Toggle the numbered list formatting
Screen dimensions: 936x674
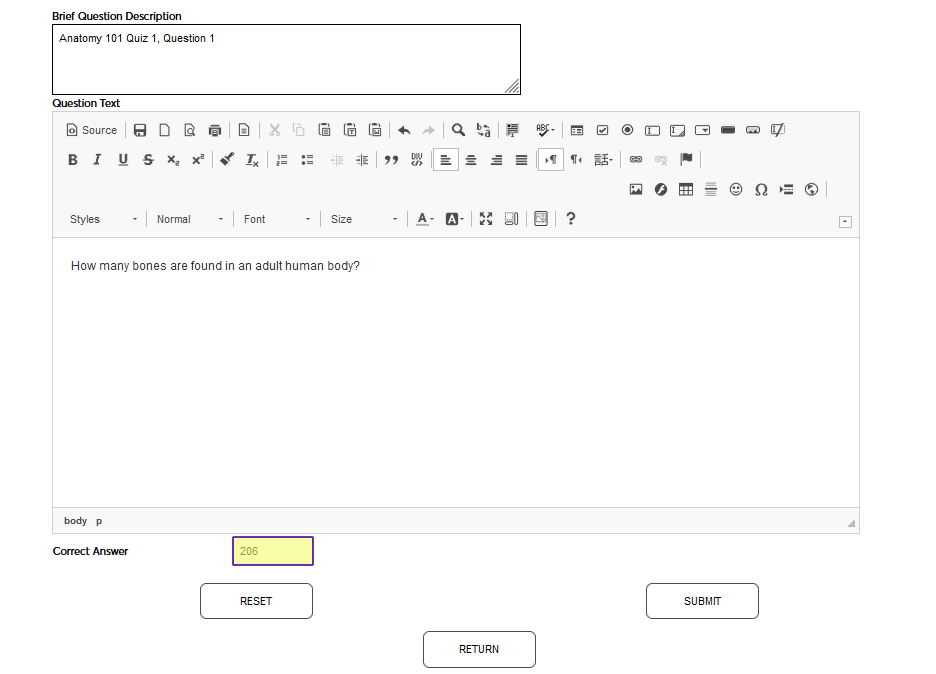282,159
